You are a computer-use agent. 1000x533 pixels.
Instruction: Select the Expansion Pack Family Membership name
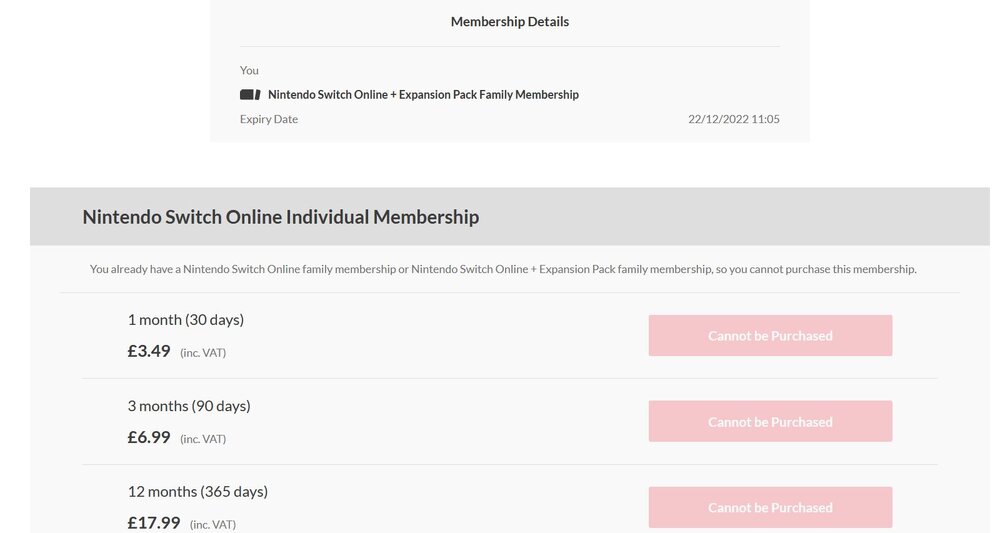tap(423, 94)
